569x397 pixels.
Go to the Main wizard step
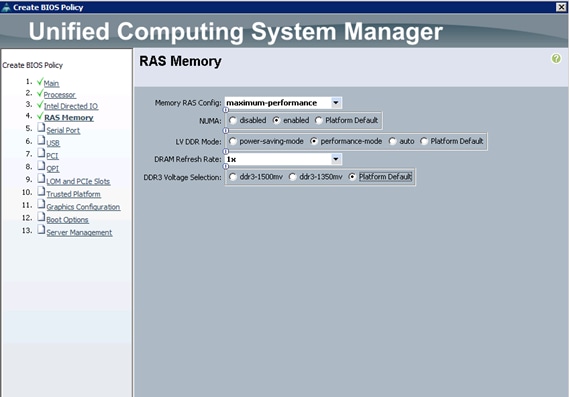pyautogui.click(x=51, y=83)
